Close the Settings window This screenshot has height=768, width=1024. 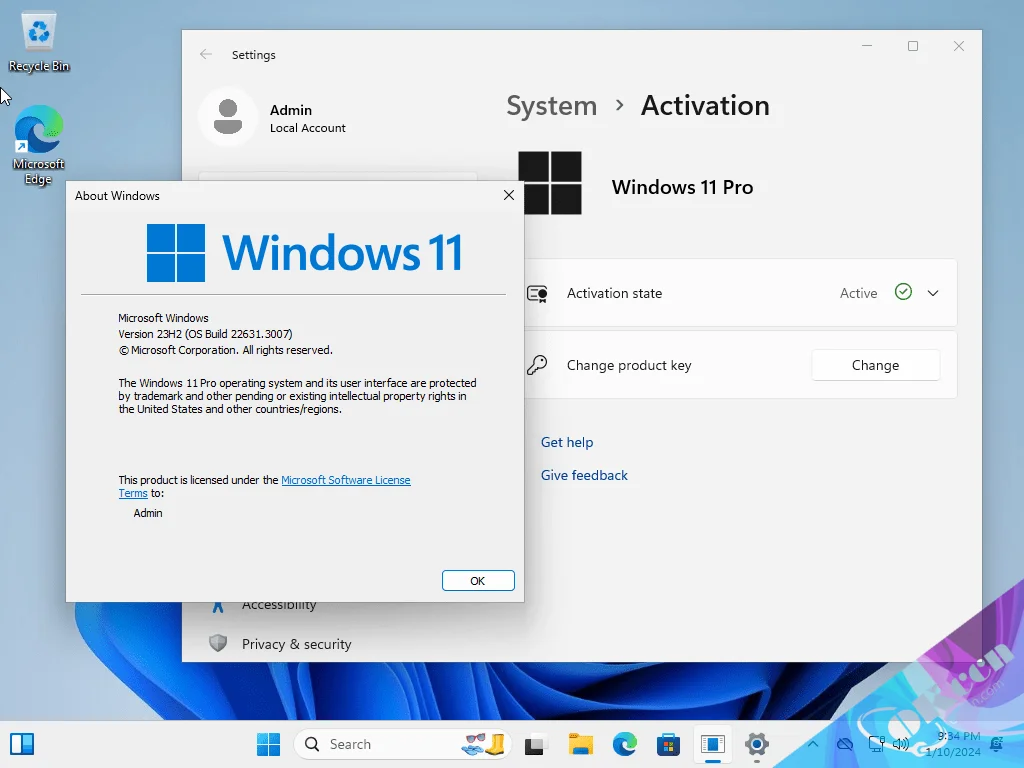[959, 46]
